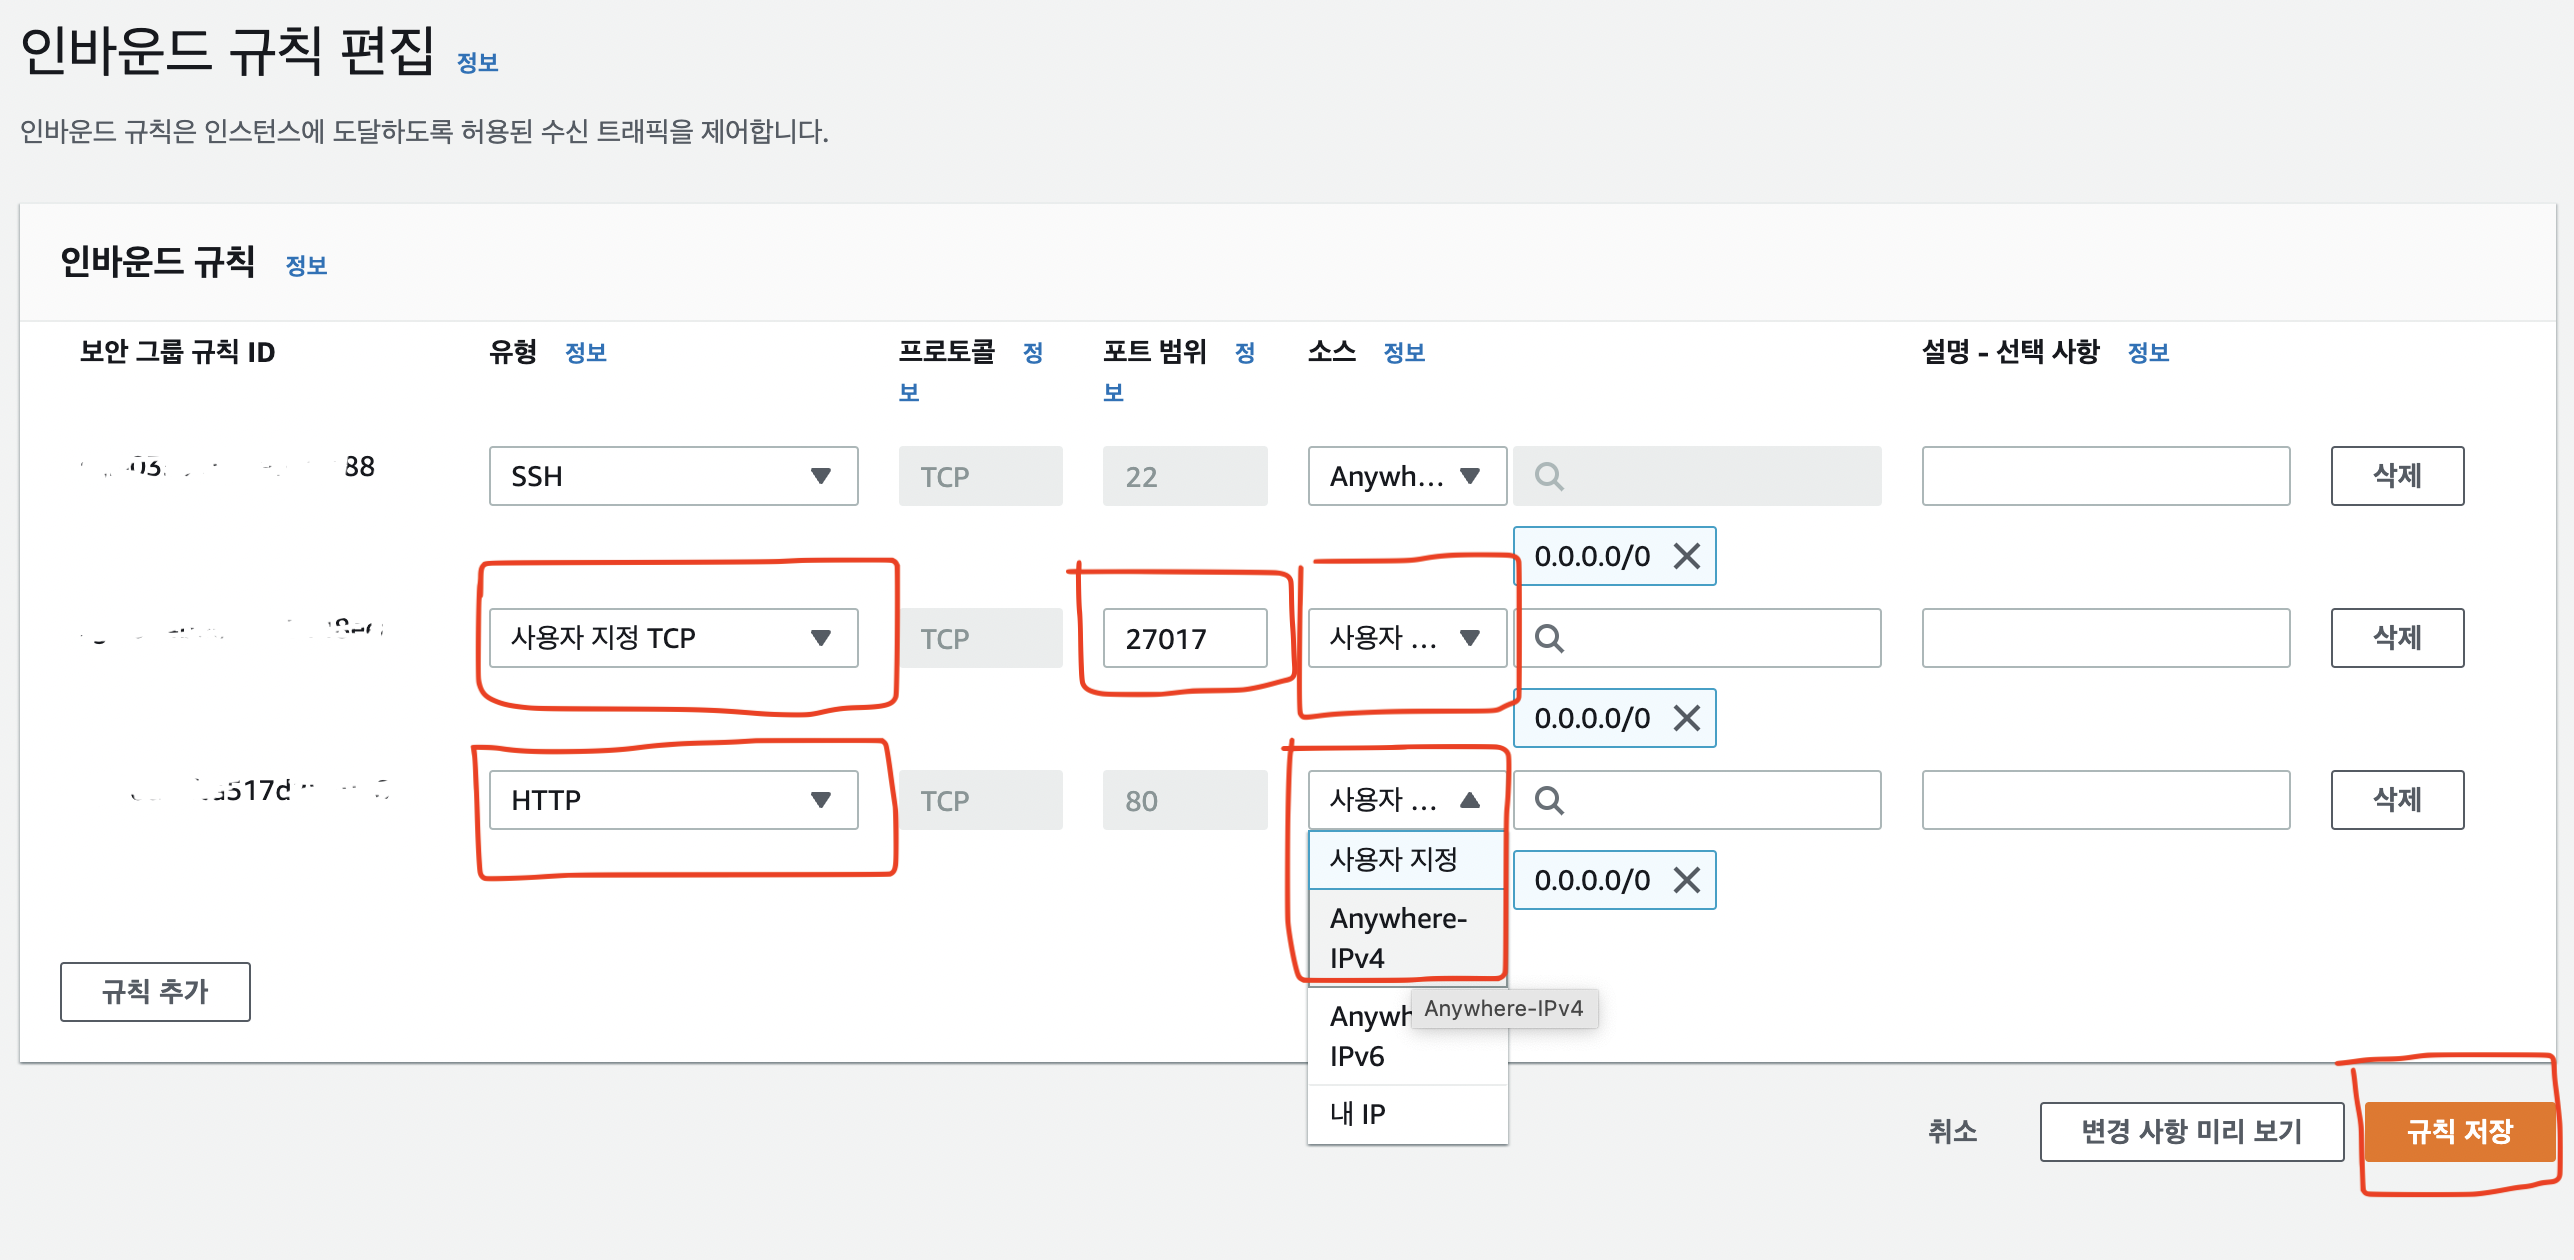Remove 0.0.0.0/0 chip from port 27017 rule
Viewport: 2574px width, 1260px height.
pos(1686,718)
